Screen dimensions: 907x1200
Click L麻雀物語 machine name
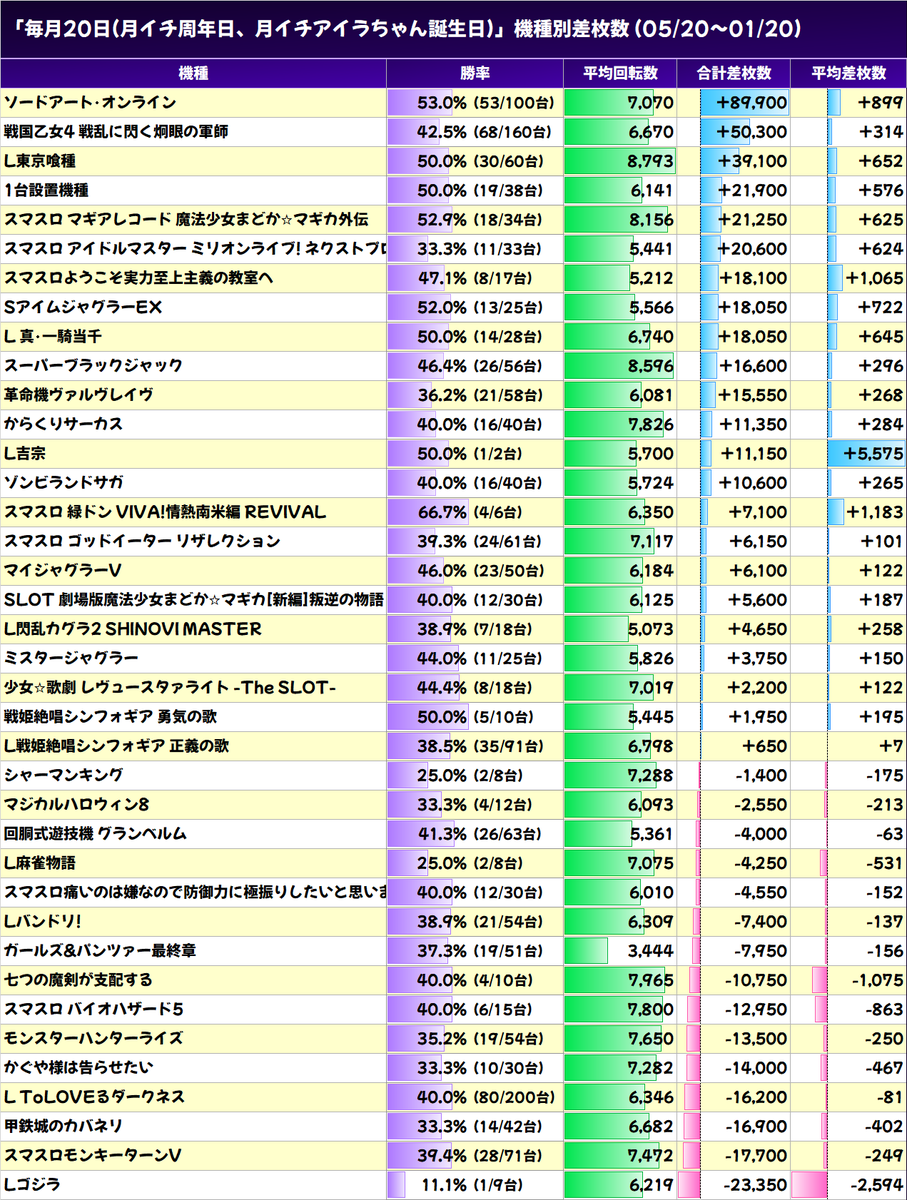tap(39, 863)
